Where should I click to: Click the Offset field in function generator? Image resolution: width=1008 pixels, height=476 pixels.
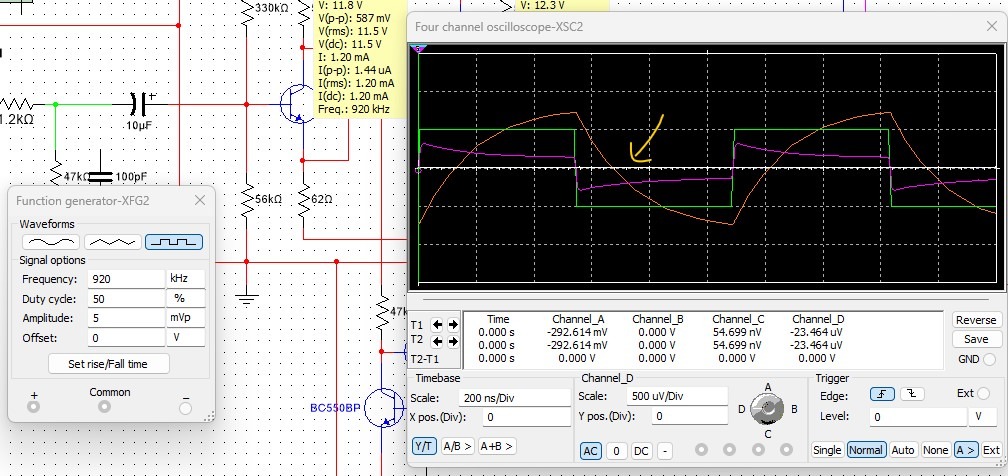click(126, 338)
